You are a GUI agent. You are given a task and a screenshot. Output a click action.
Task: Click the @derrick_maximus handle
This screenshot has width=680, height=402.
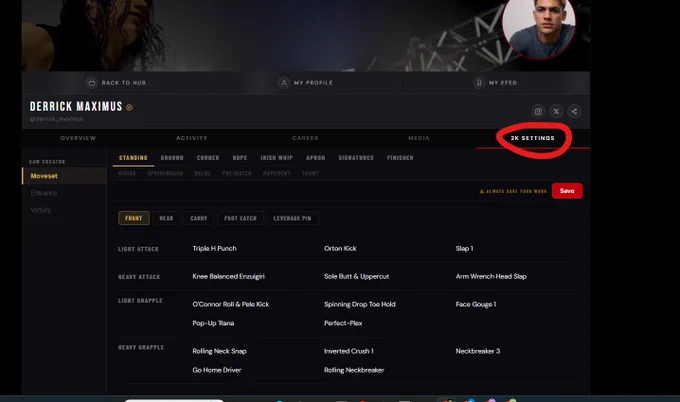point(56,119)
